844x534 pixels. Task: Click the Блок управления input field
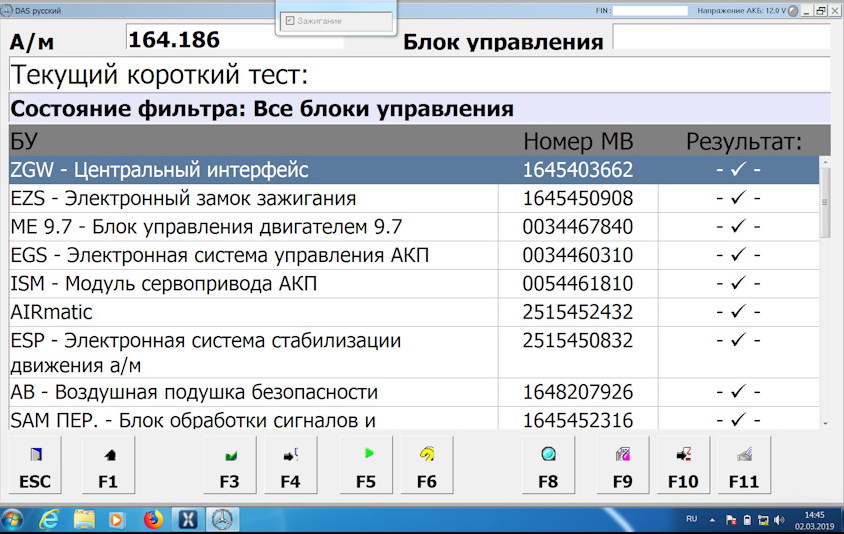point(720,38)
